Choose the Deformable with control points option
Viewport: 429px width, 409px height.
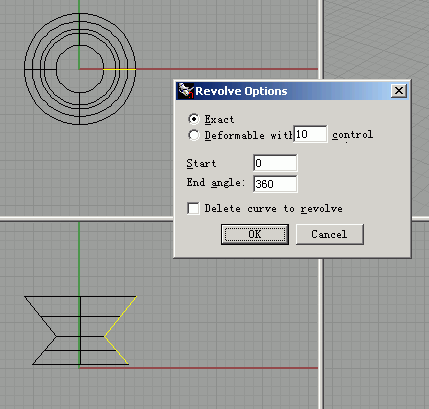point(194,135)
